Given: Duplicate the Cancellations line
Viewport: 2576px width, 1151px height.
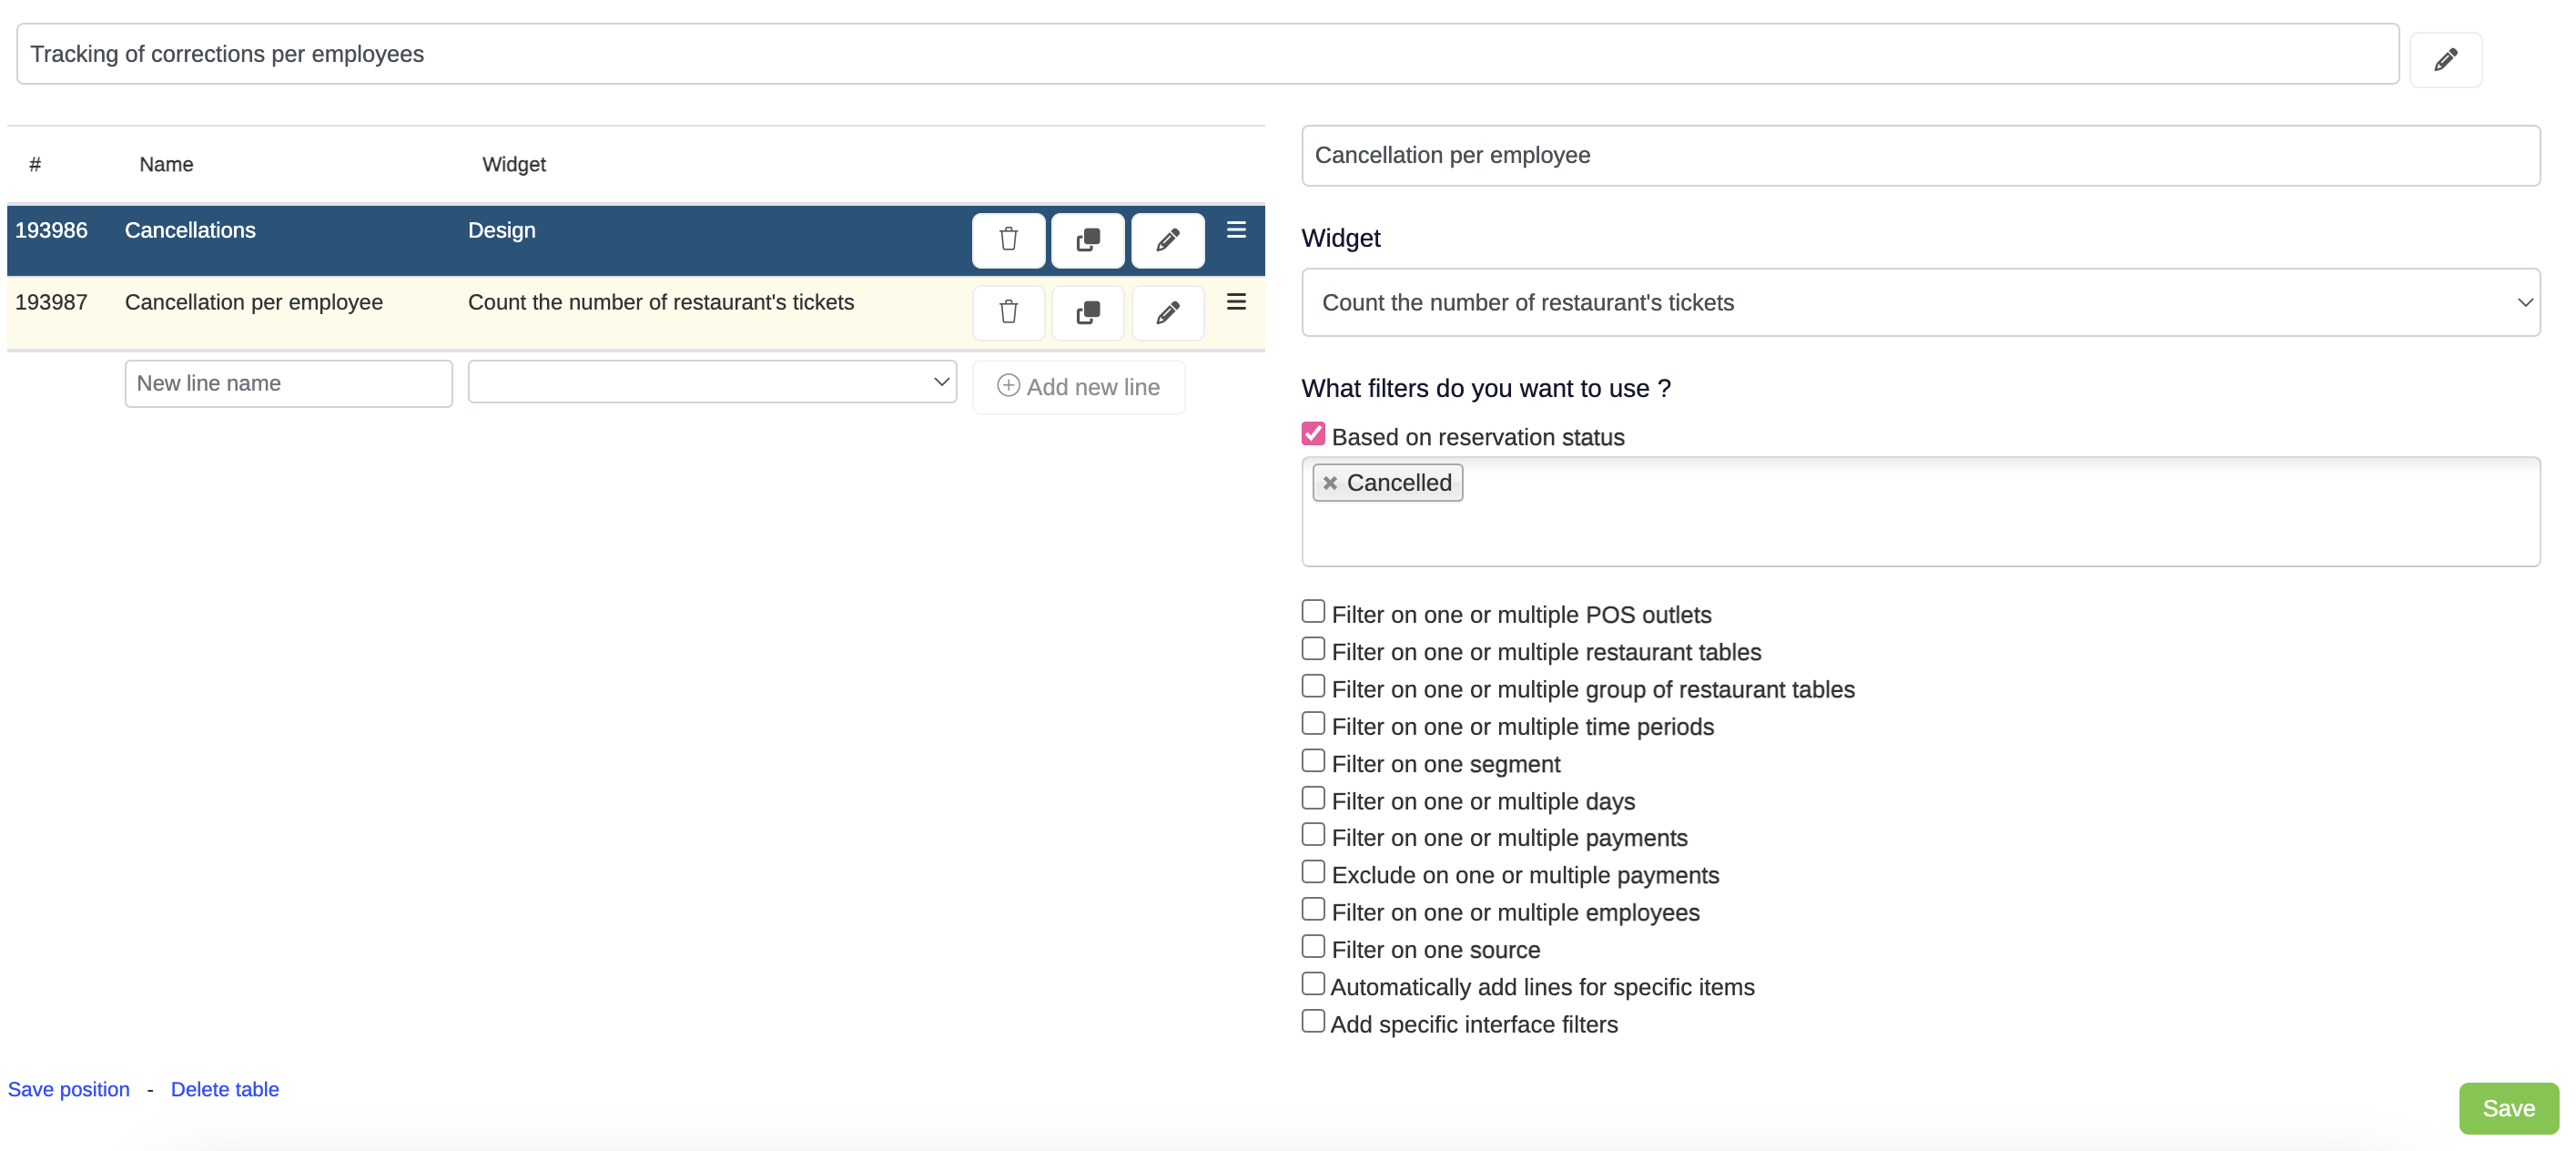Looking at the screenshot, I should pyautogui.click(x=1087, y=240).
